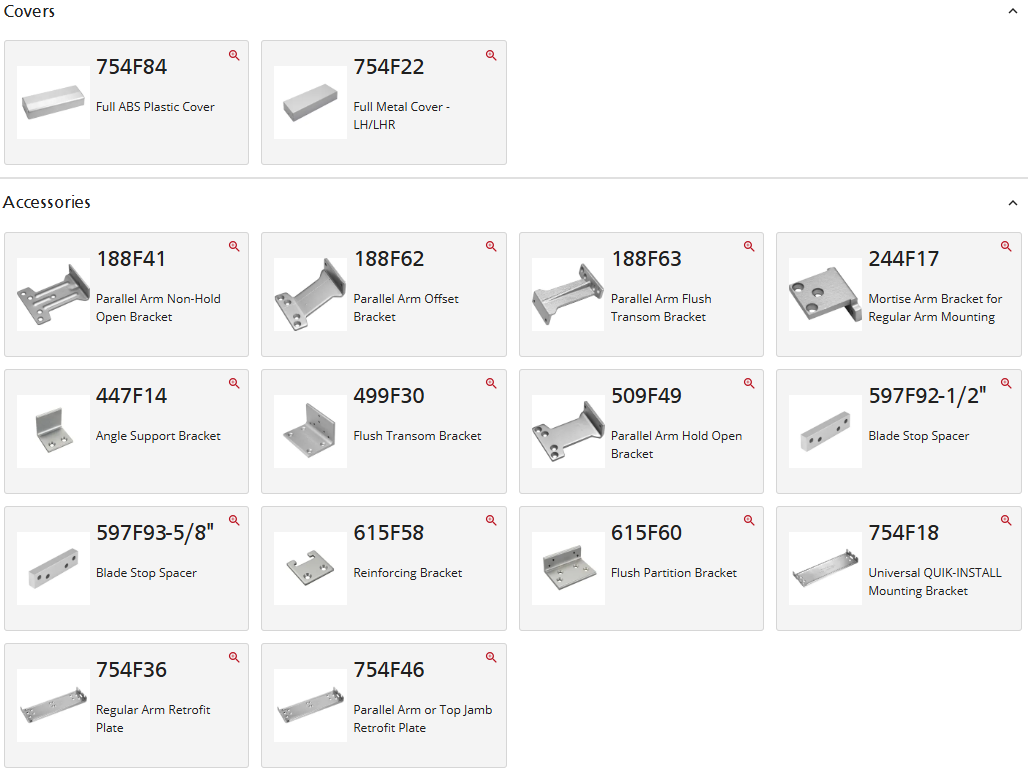Open the Flush Partition Bracket thumbnail image

coord(568,568)
